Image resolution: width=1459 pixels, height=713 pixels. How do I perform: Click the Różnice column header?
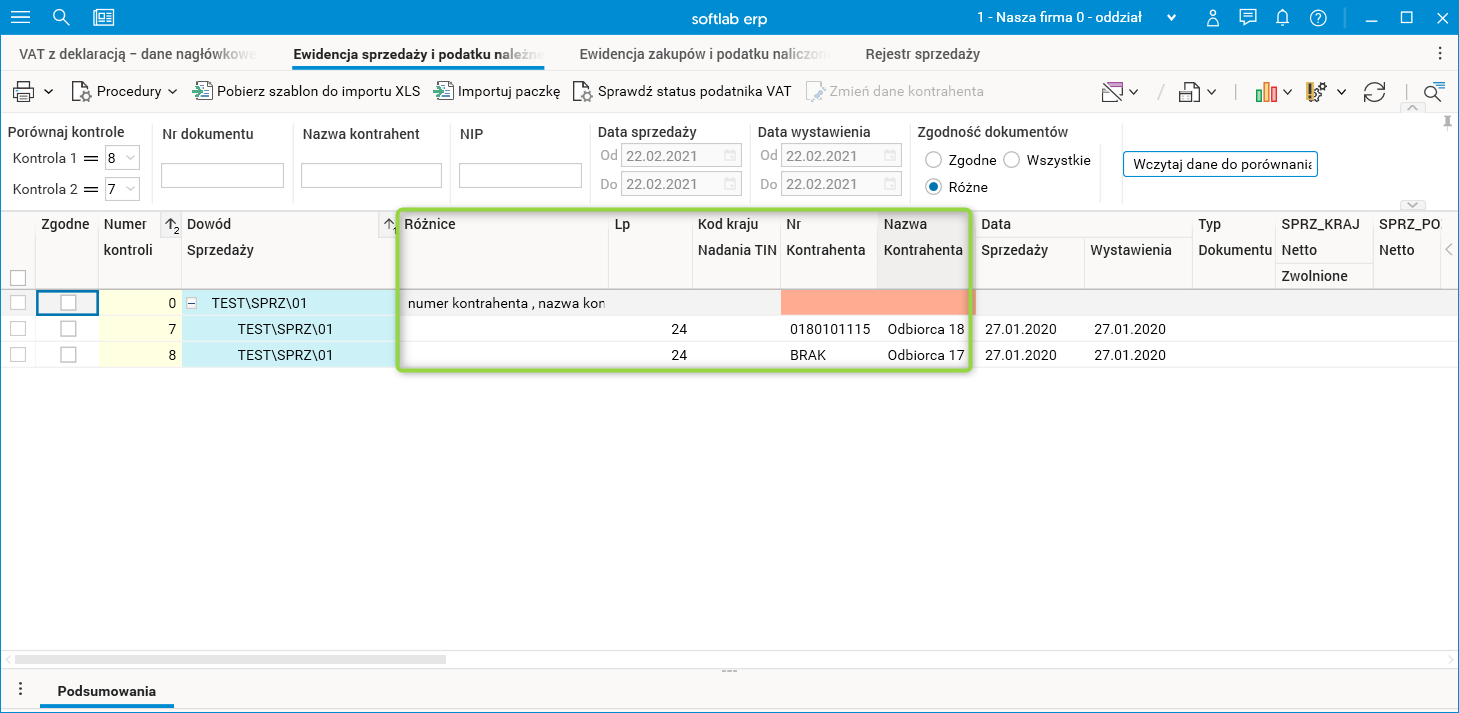point(503,250)
